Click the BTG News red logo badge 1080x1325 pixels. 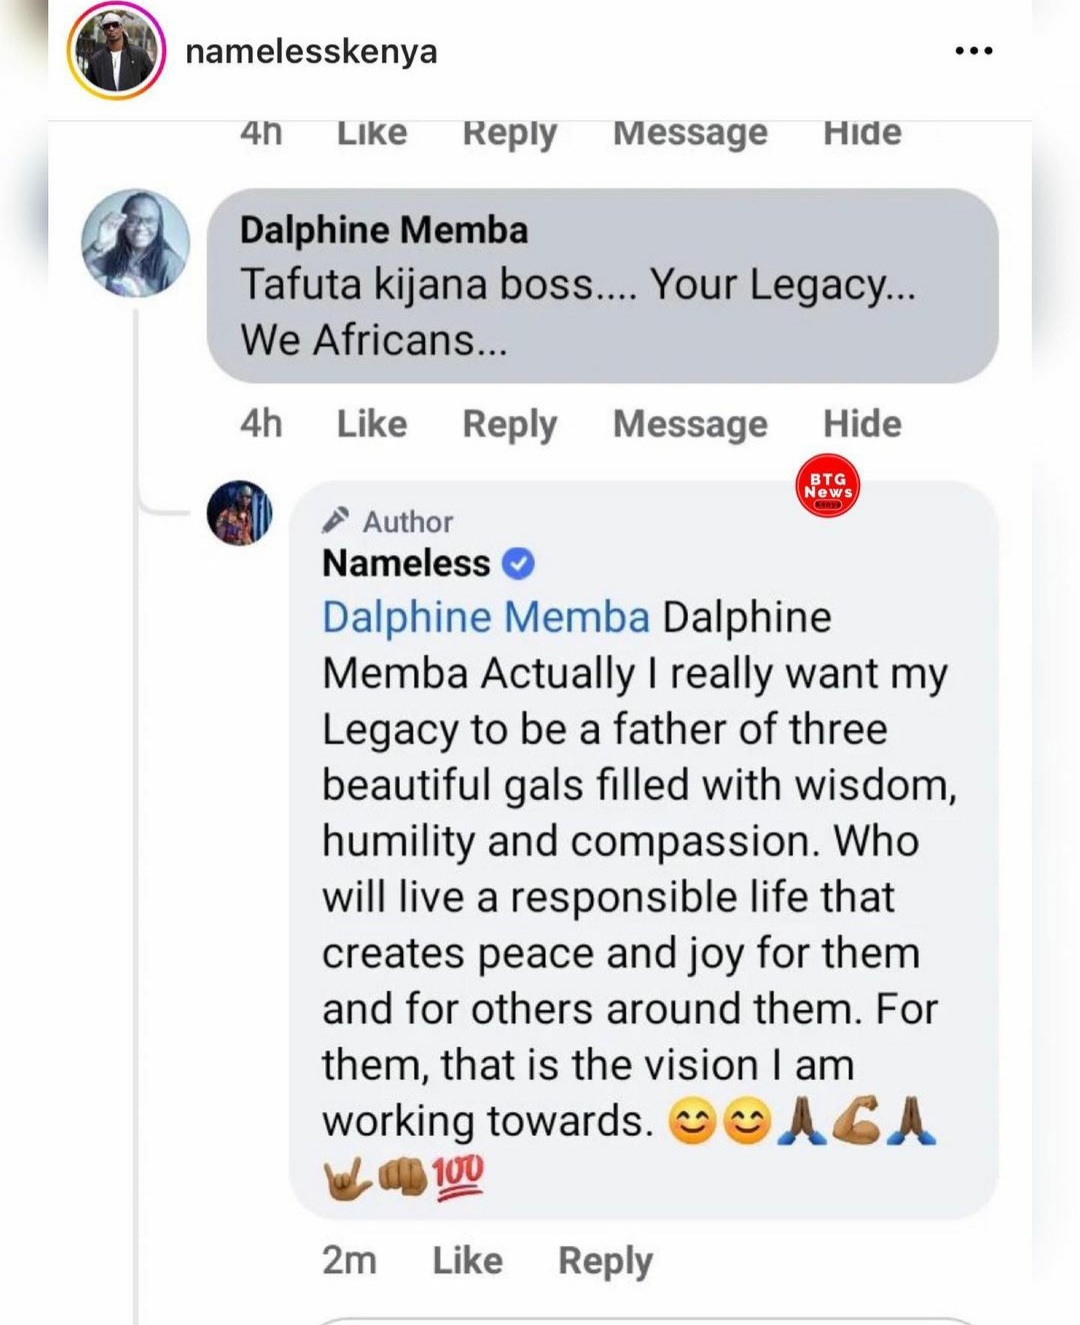pyautogui.click(x=828, y=486)
